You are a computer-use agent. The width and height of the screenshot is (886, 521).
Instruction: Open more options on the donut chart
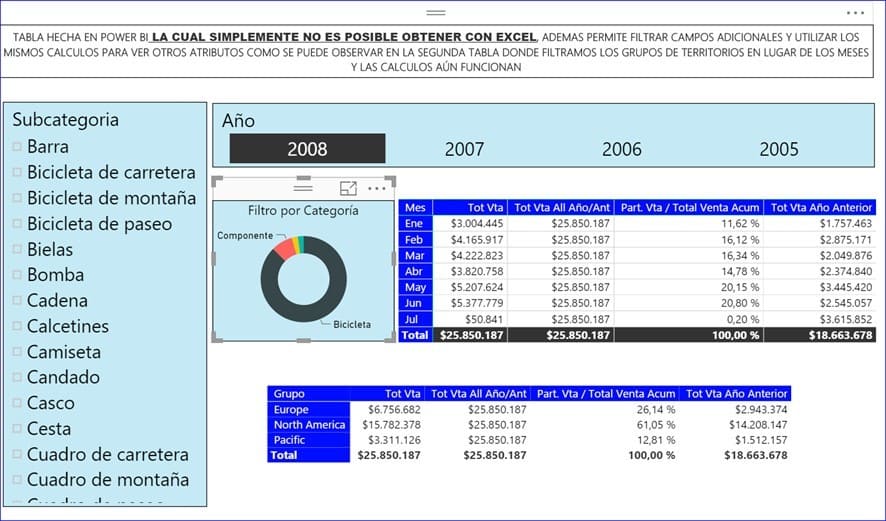pos(376,188)
